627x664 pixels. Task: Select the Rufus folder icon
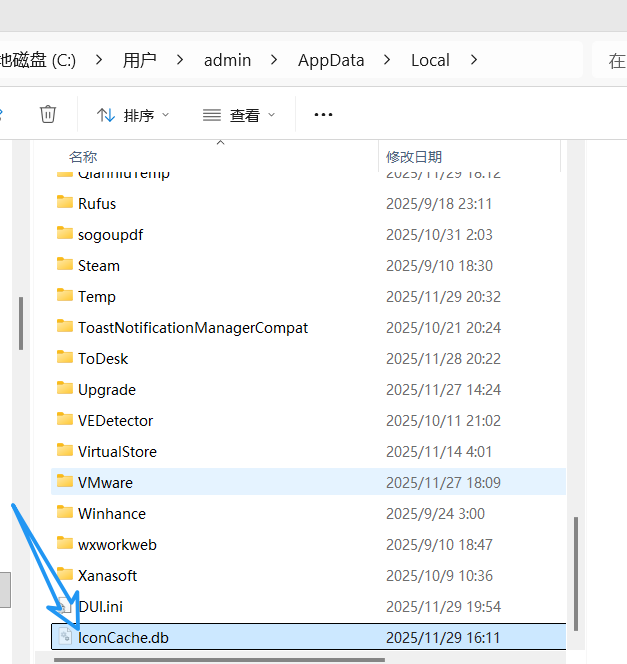[x=65, y=203]
